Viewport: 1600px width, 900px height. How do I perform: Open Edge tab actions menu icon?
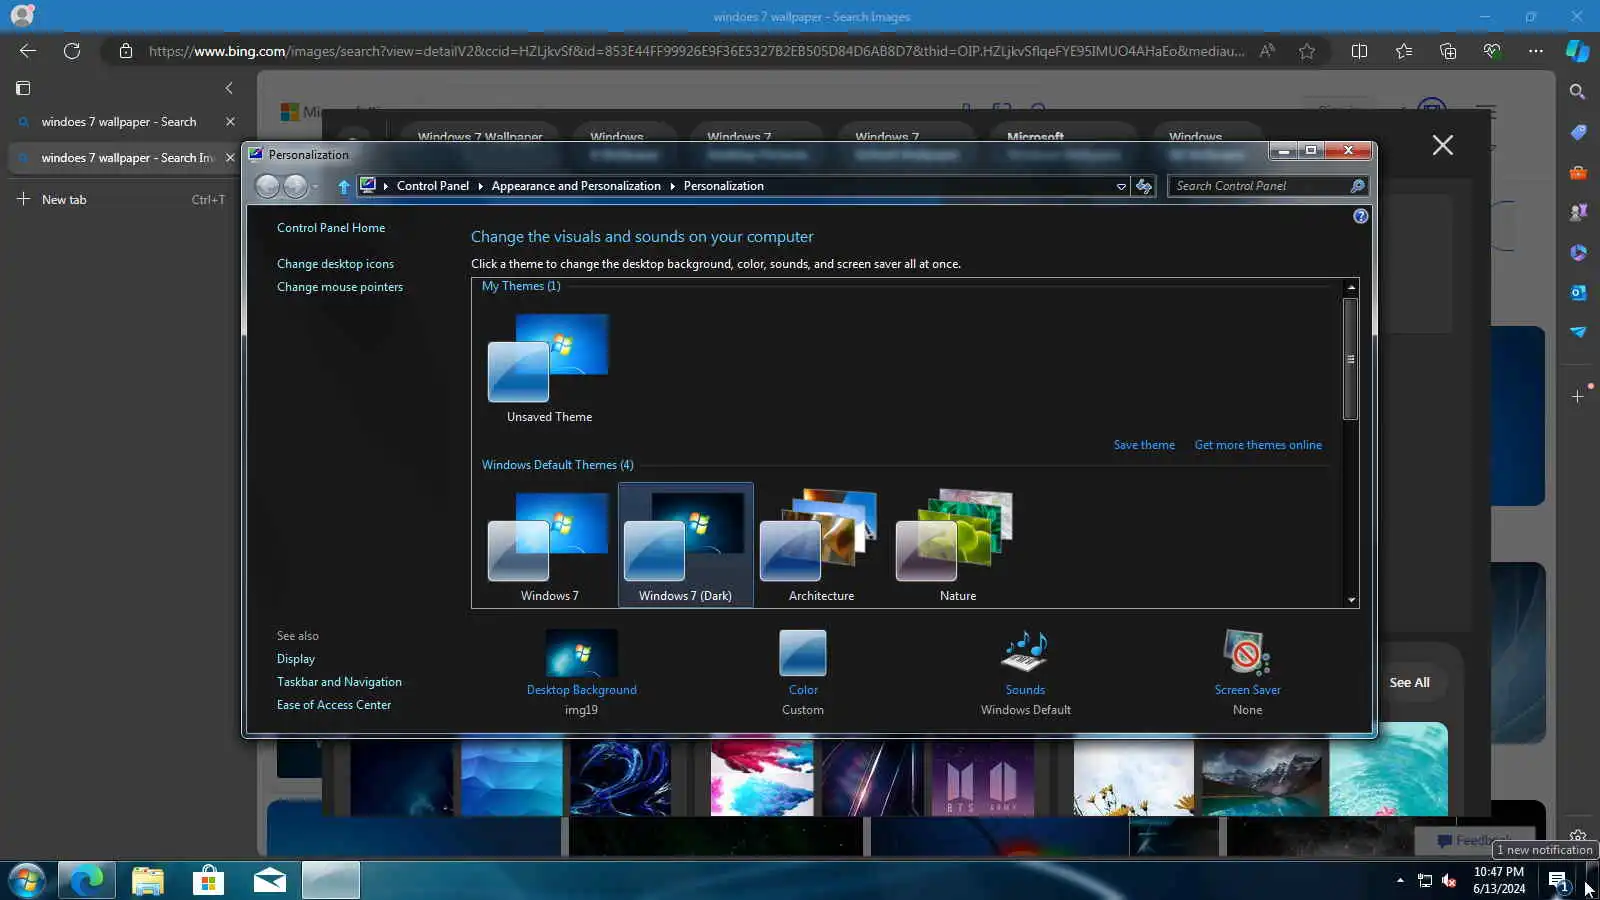(x=23, y=88)
